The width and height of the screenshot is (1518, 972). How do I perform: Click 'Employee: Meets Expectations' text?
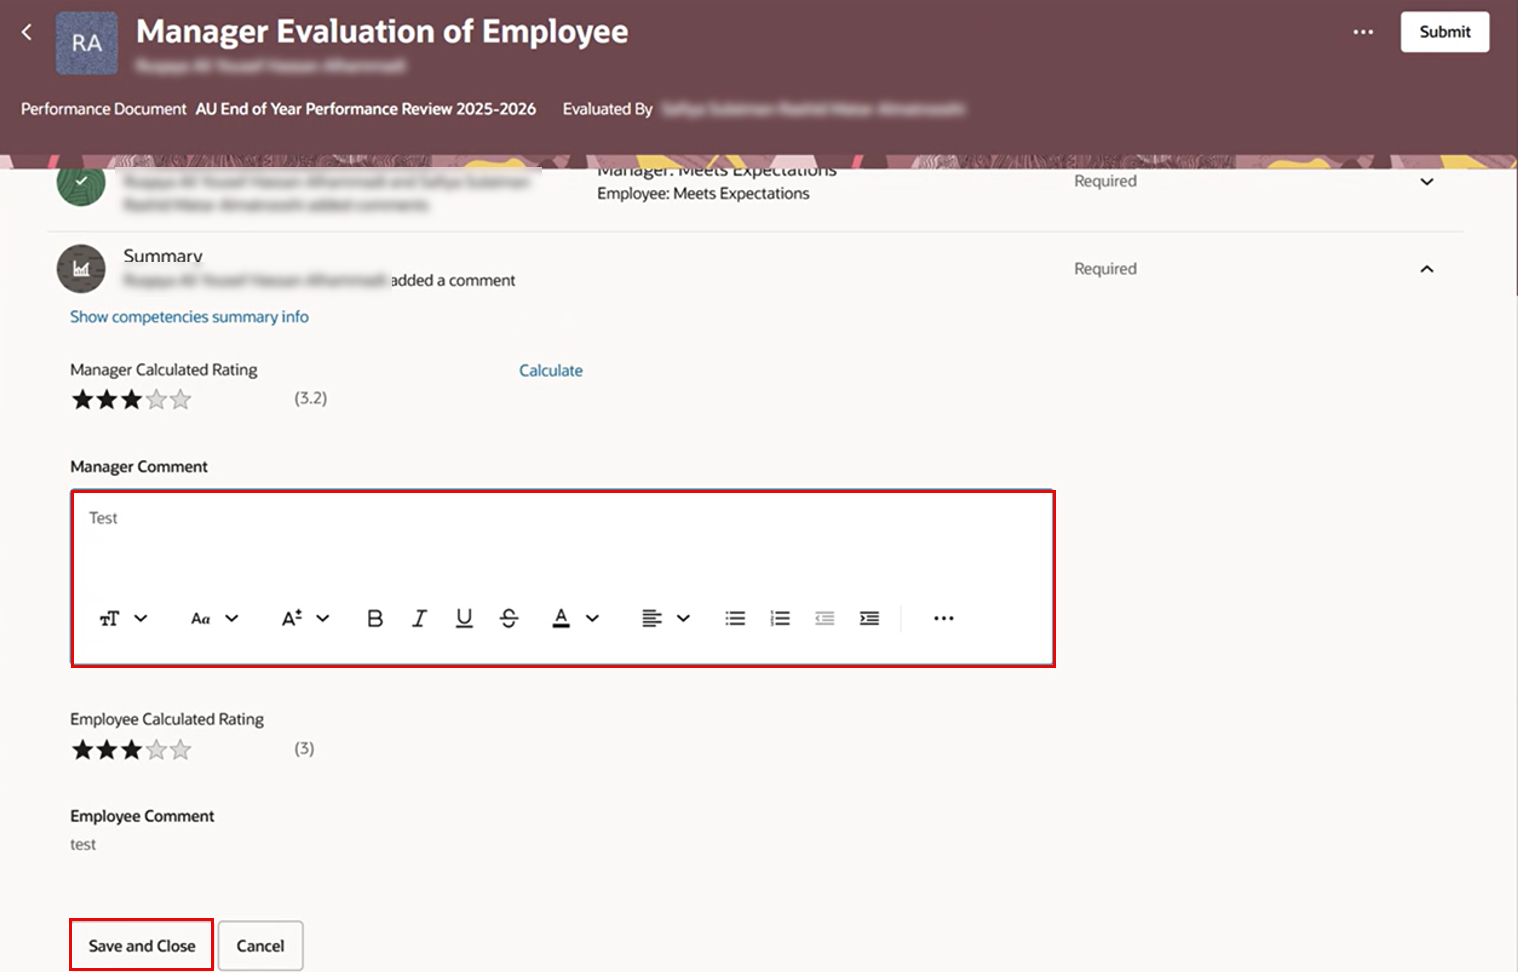tap(703, 194)
